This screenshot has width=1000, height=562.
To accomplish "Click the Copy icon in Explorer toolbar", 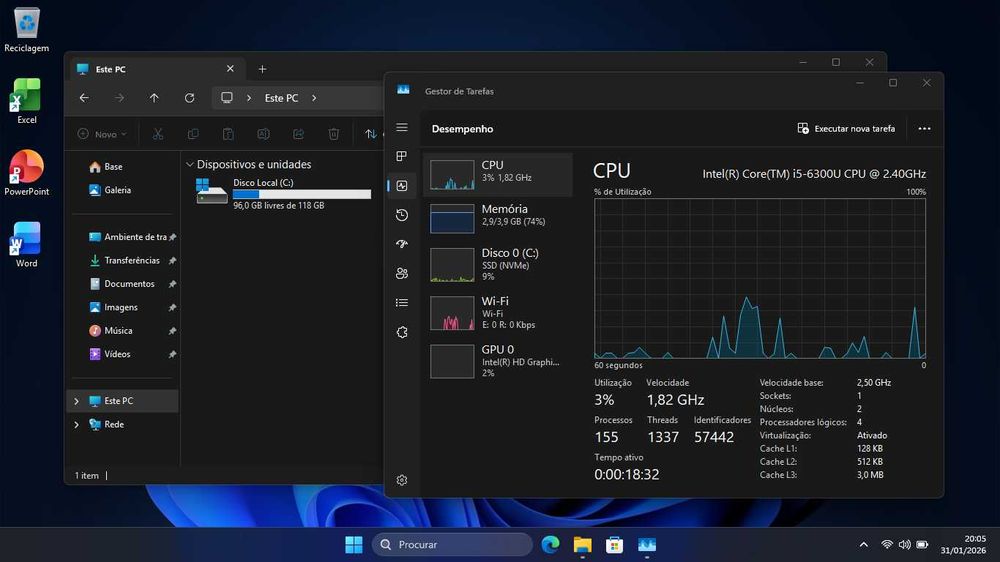I will (193, 134).
